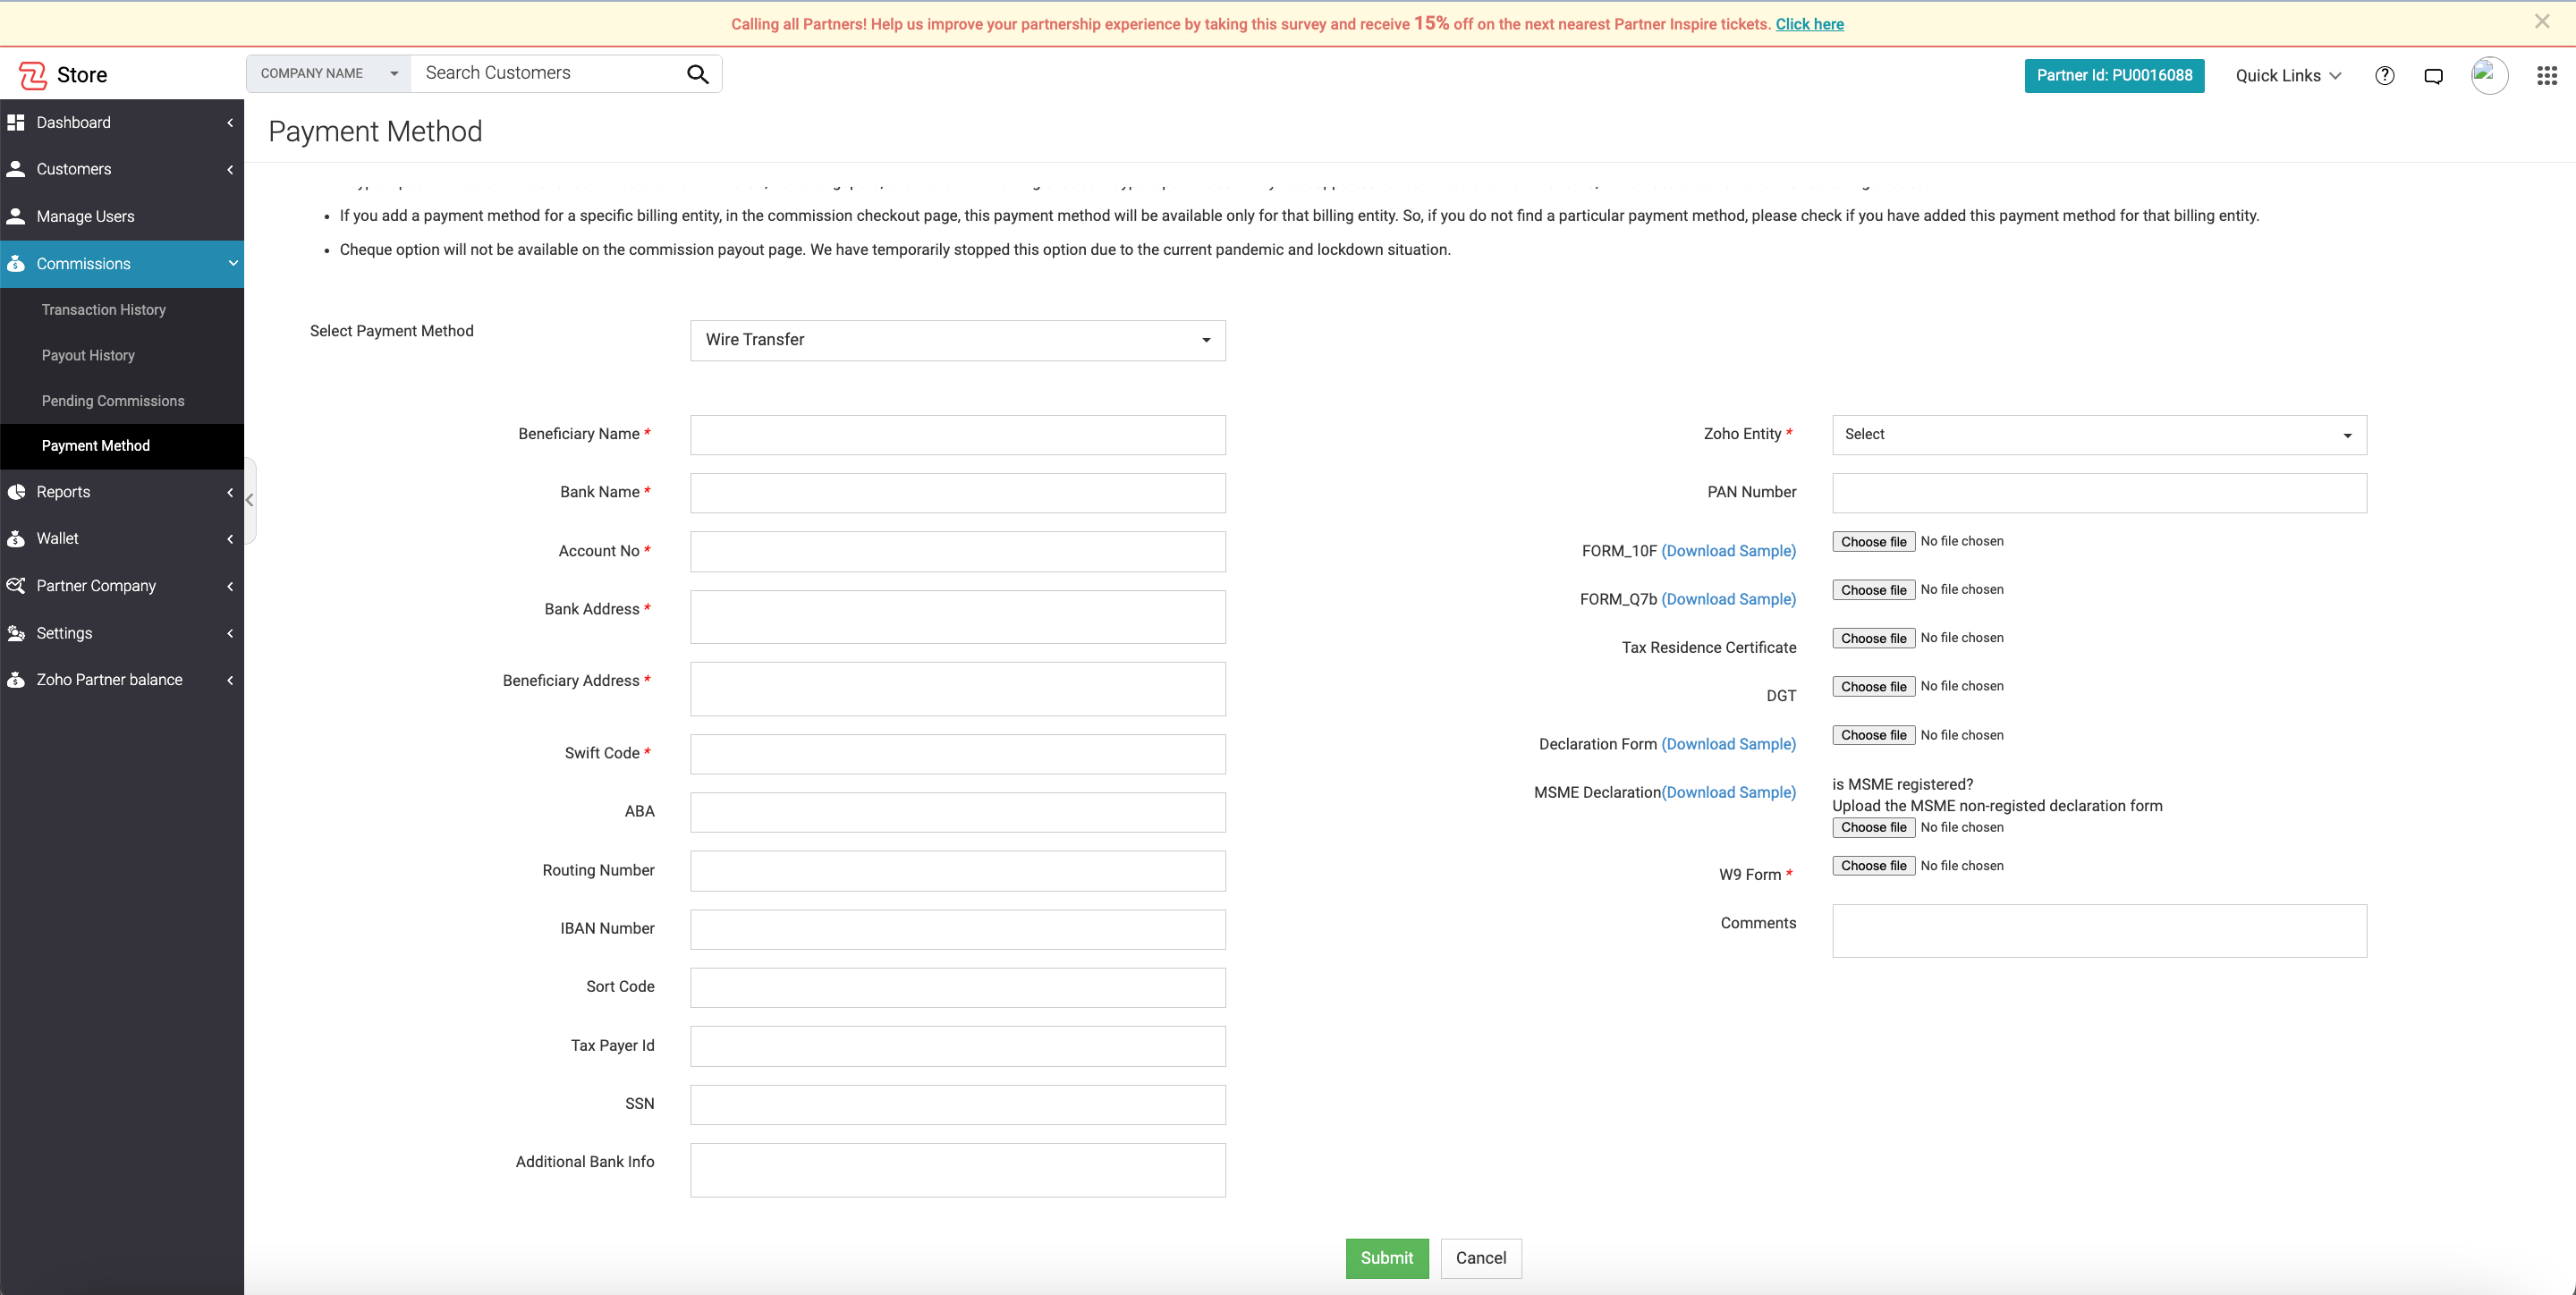Download the FORM_10F sample
The width and height of the screenshot is (2576, 1295).
[1728, 551]
